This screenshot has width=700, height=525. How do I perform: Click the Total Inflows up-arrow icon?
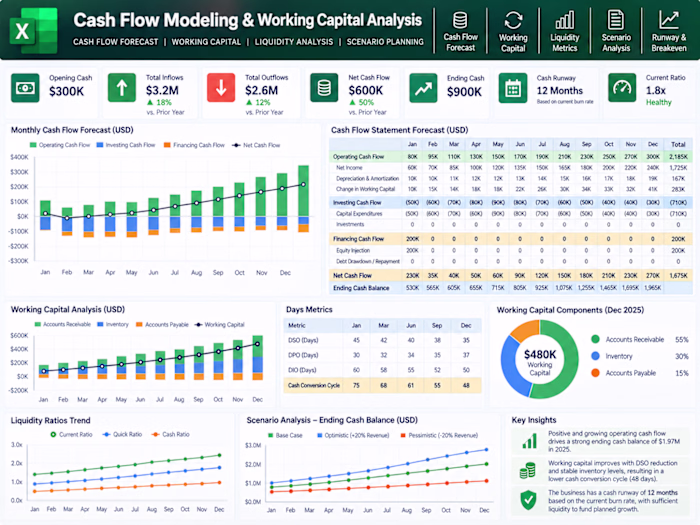coord(122,88)
